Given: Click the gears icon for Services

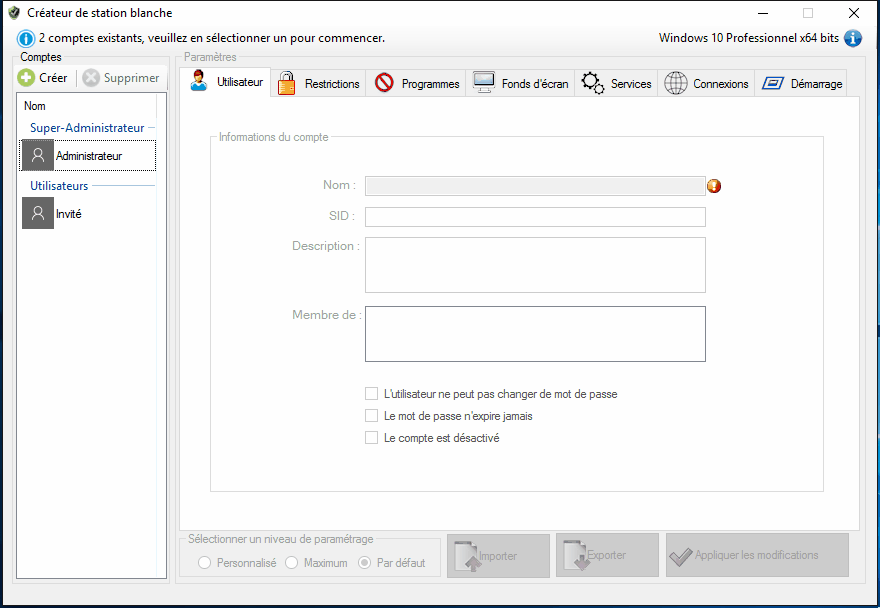Looking at the screenshot, I should coord(592,83).
